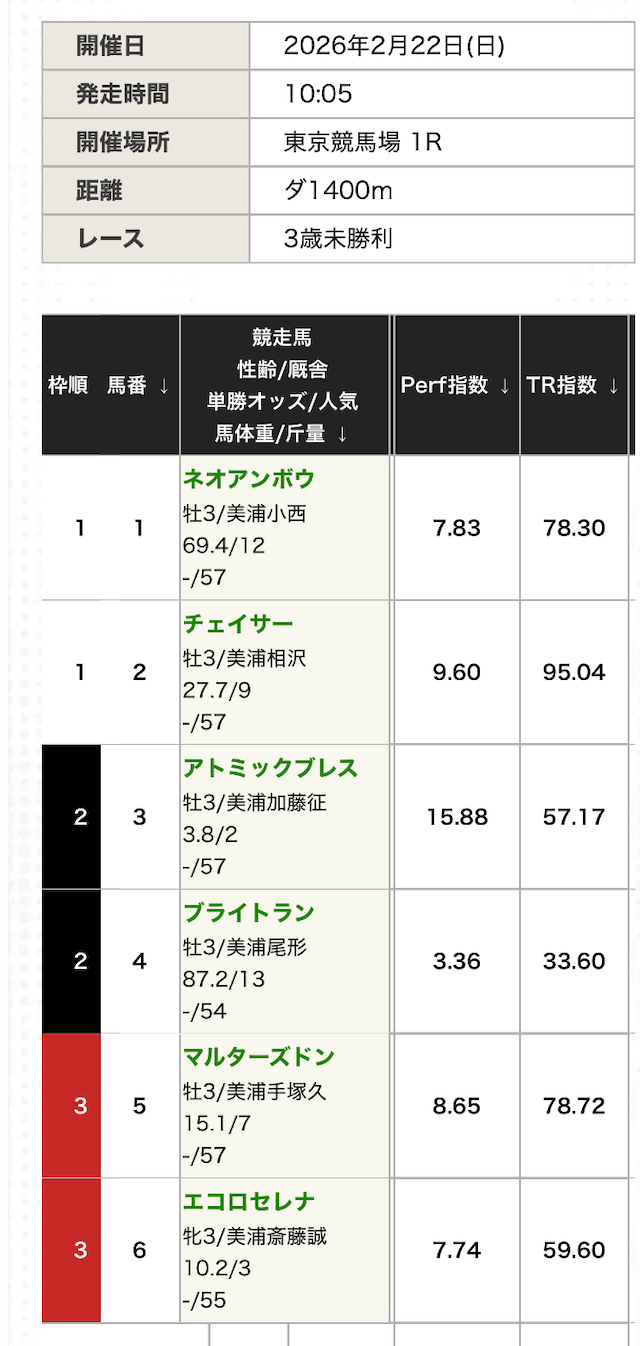
Task: Sort the table by Perf指数 arrow
Action: pos(505,386)
